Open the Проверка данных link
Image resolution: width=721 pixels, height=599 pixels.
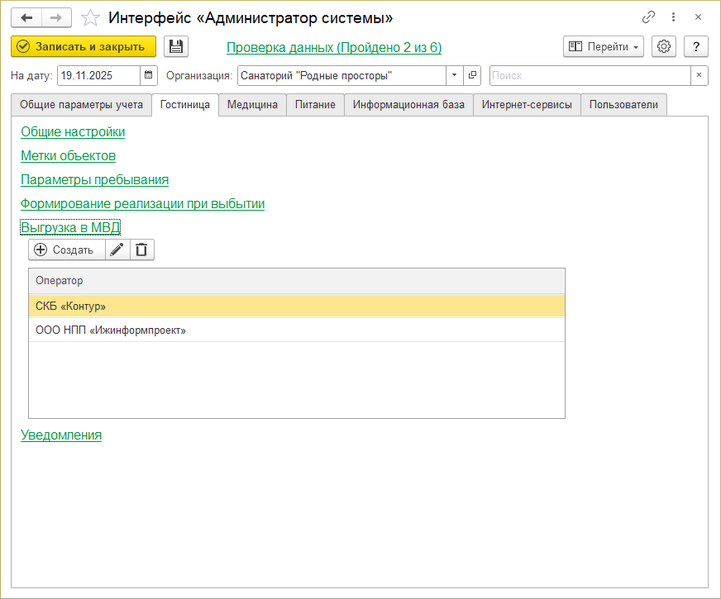[x=334, y=47]
